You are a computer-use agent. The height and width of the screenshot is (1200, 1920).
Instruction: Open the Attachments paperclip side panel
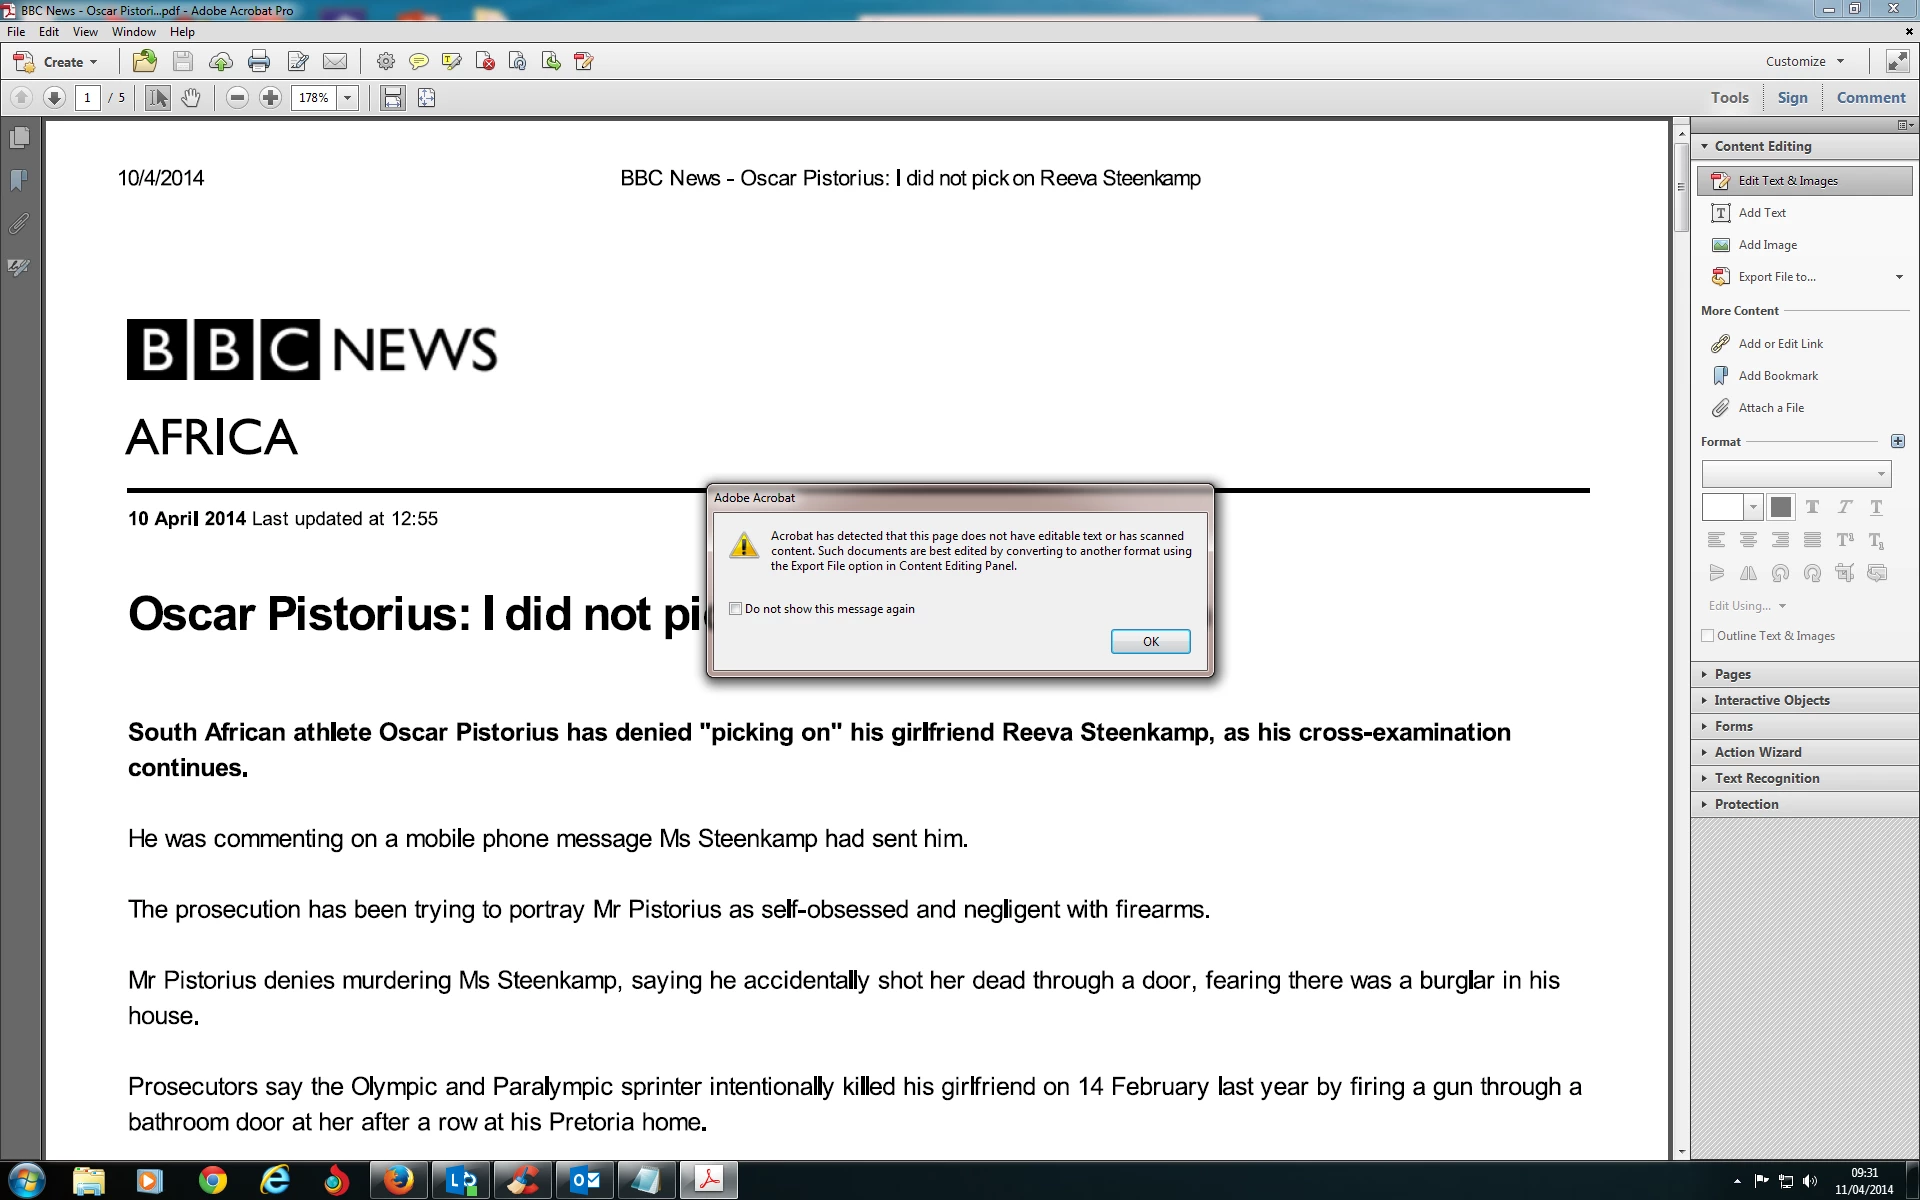pos(19,224)
